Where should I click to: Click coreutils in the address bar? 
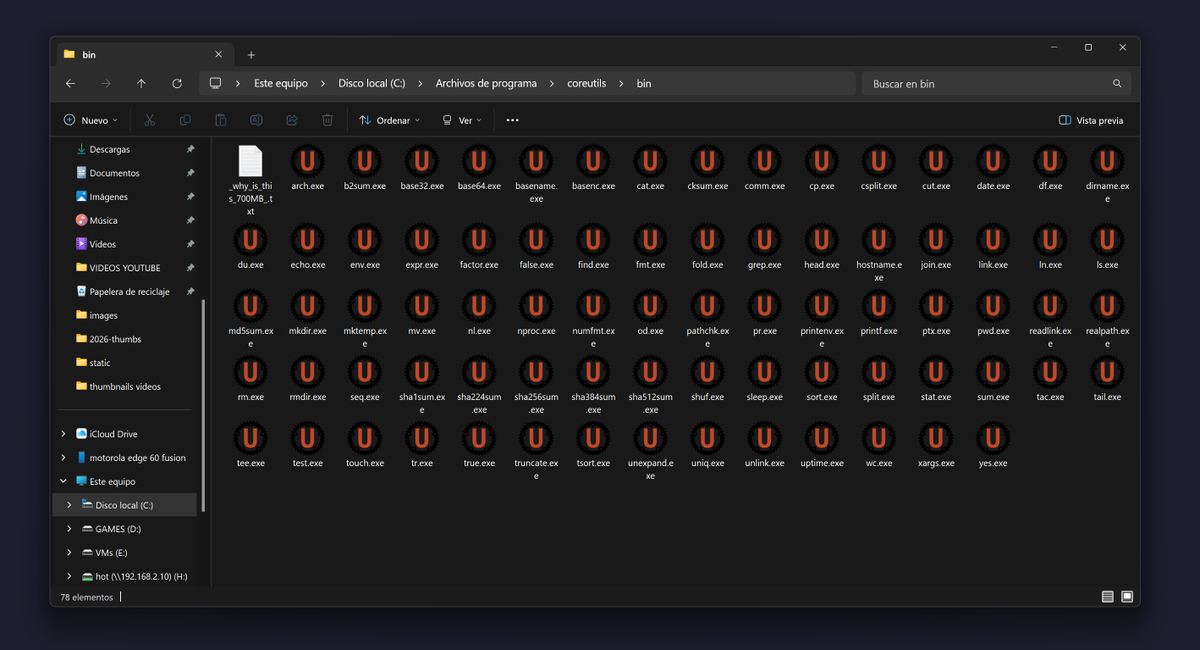(587, 84)
